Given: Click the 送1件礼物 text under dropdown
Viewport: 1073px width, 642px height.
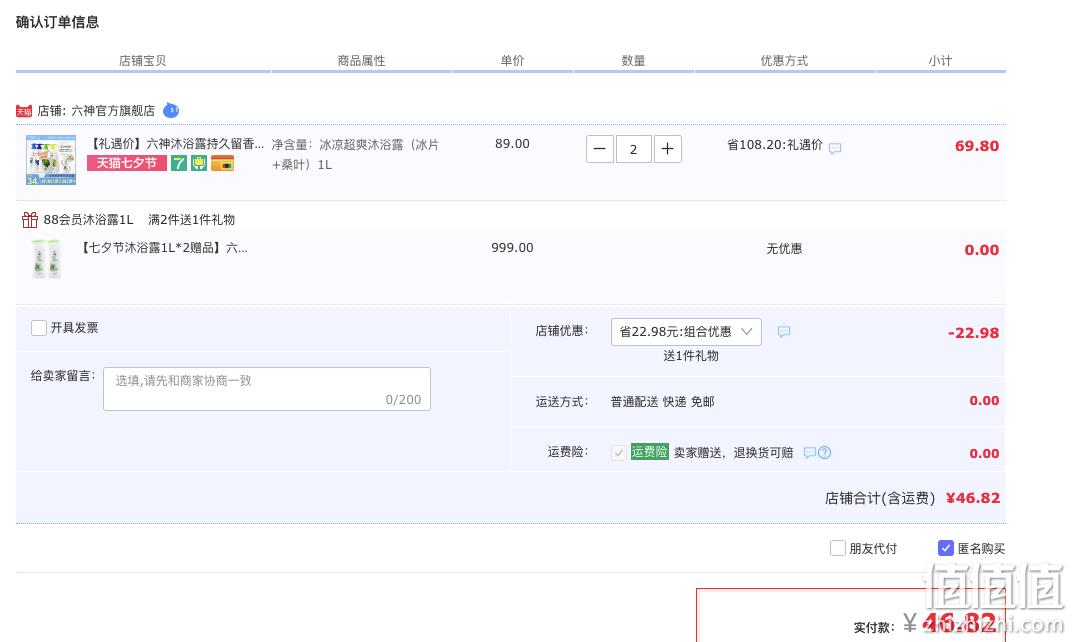Looking at the screenshot, I should point(691,356).
